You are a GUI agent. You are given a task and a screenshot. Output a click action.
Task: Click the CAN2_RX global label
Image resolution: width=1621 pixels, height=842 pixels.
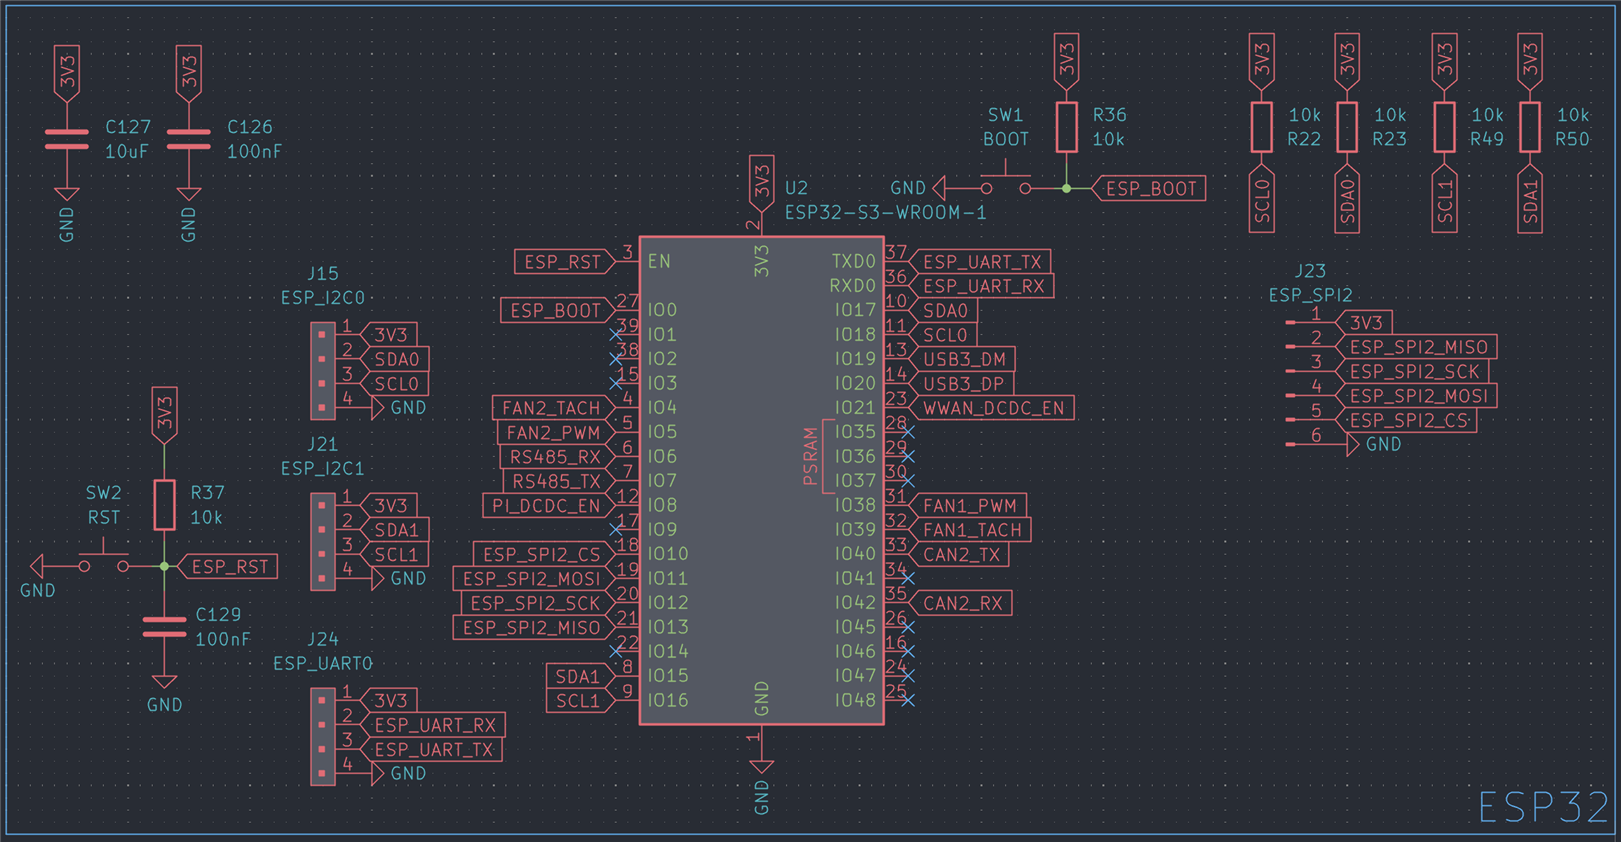(961, 603)
